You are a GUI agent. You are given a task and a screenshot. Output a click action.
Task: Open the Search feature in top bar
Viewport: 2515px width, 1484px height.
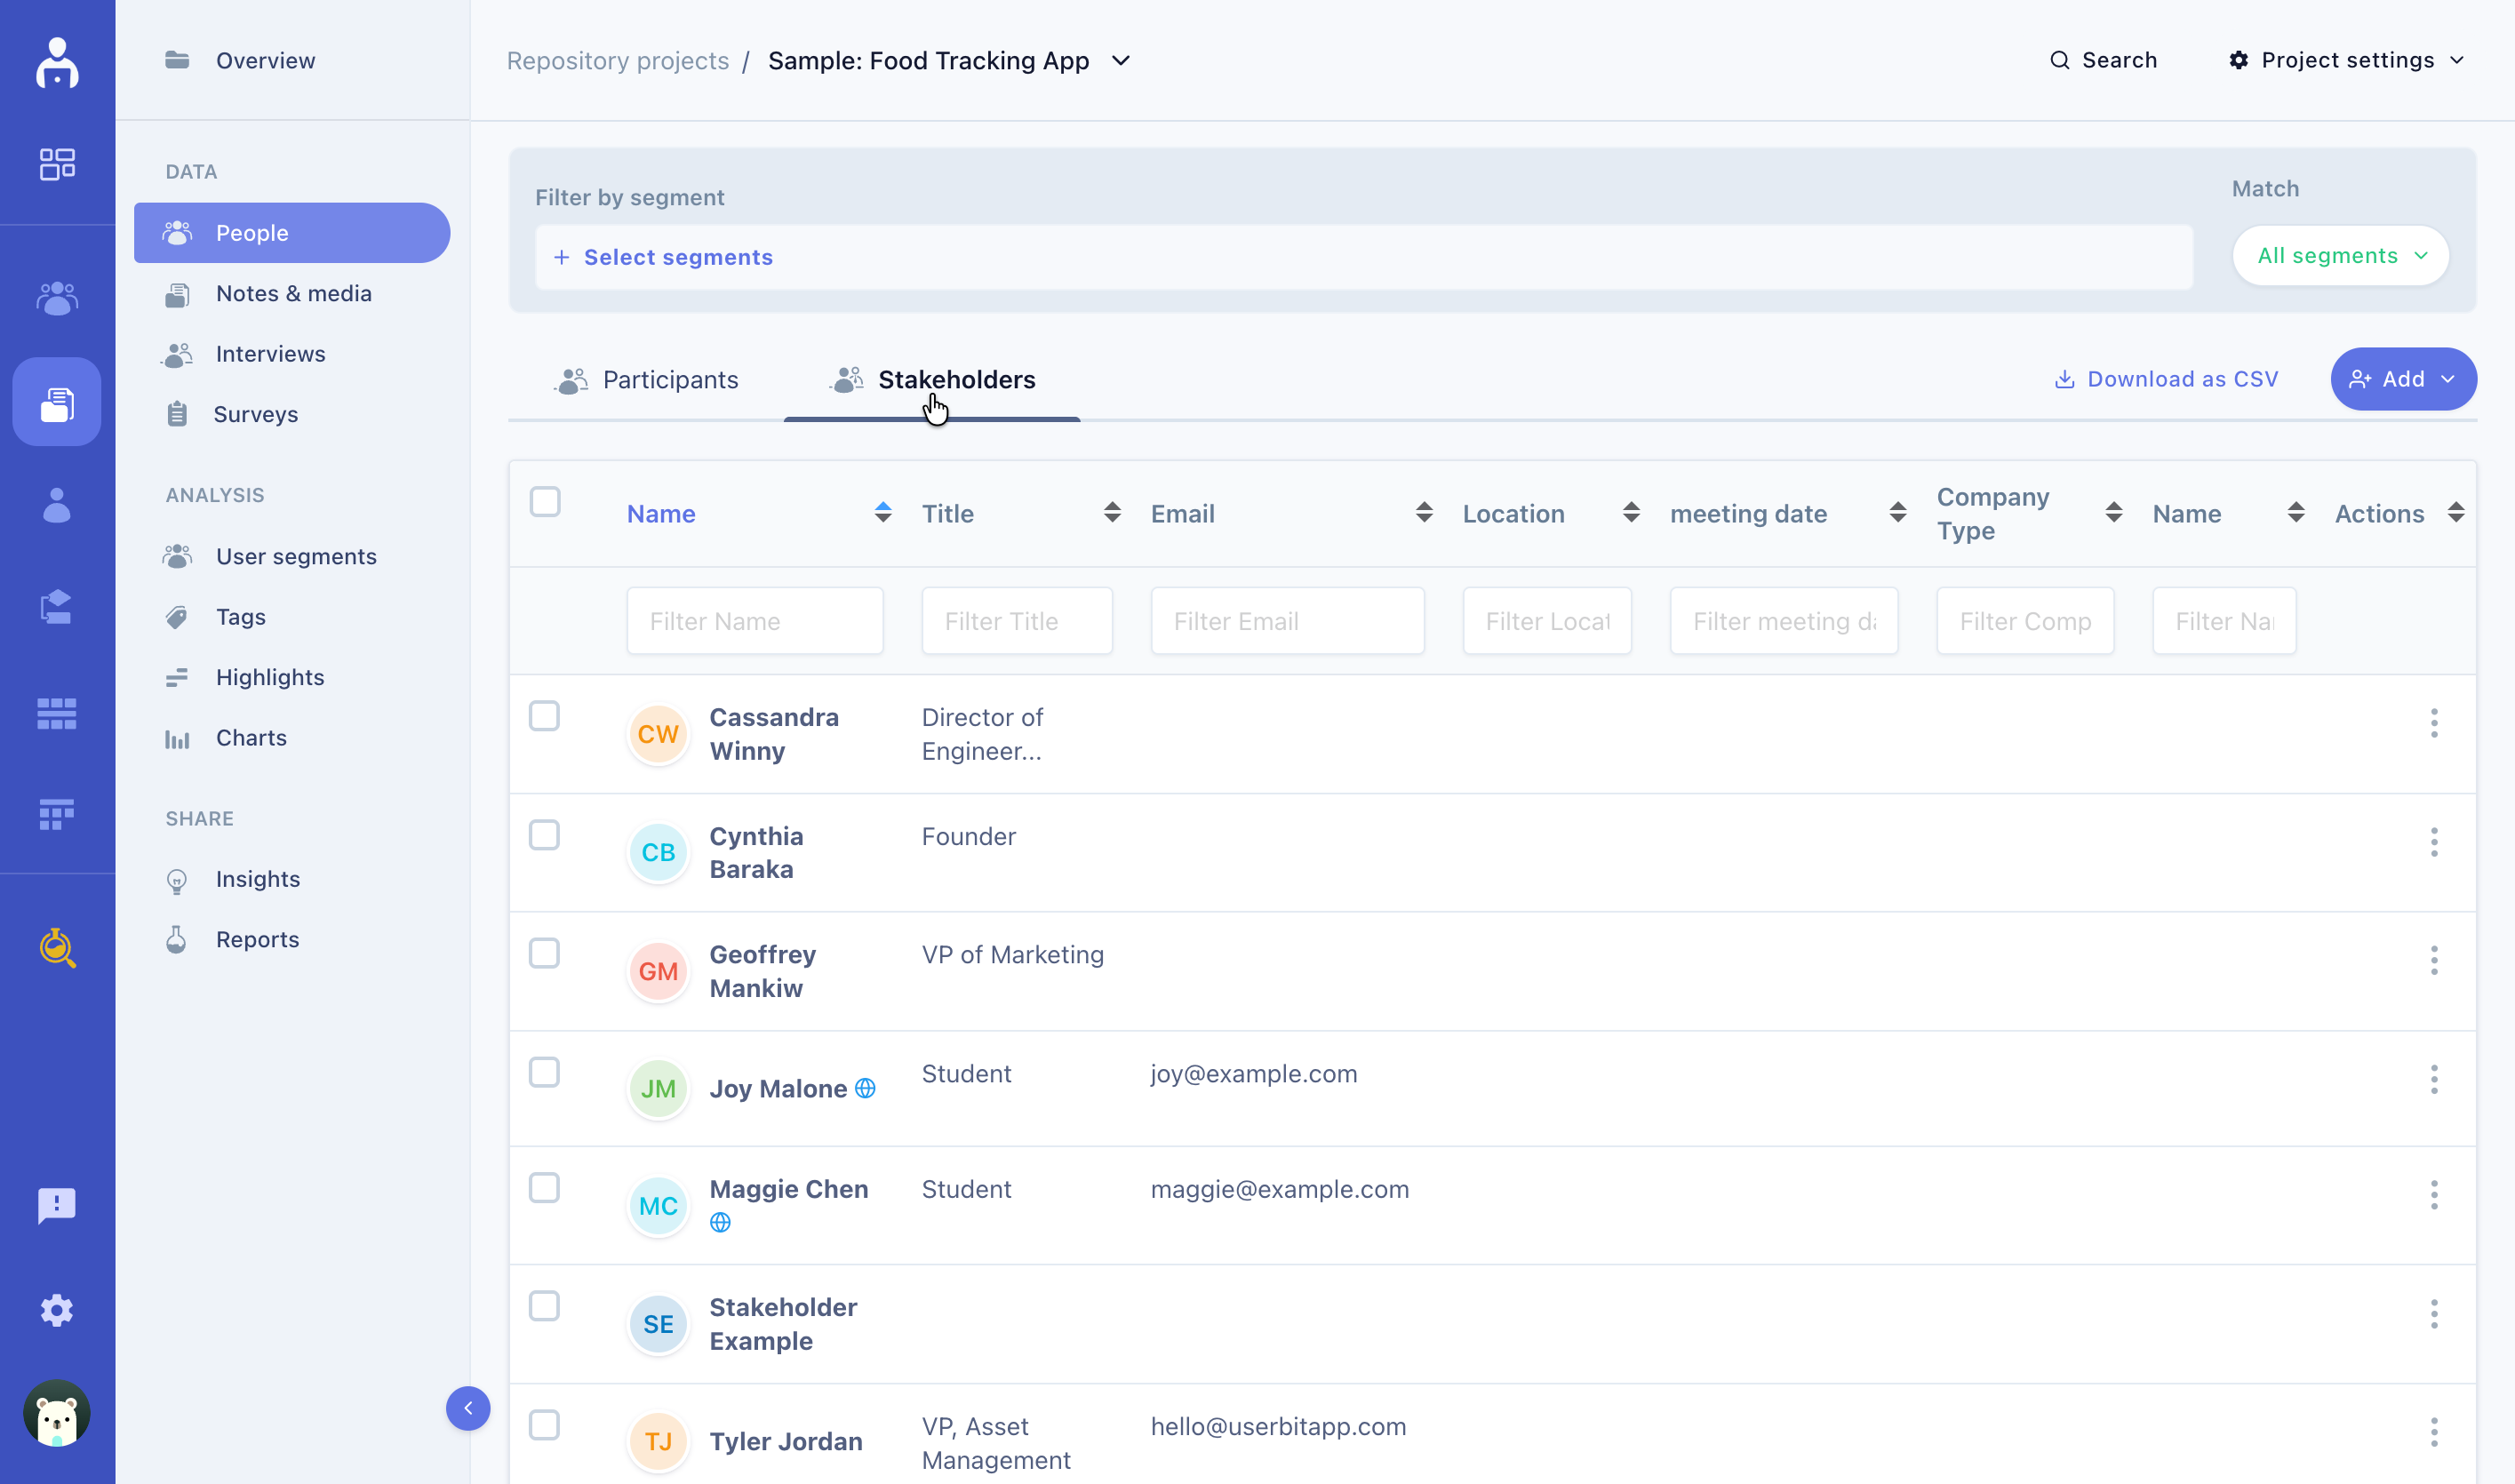pos(2103,60)
